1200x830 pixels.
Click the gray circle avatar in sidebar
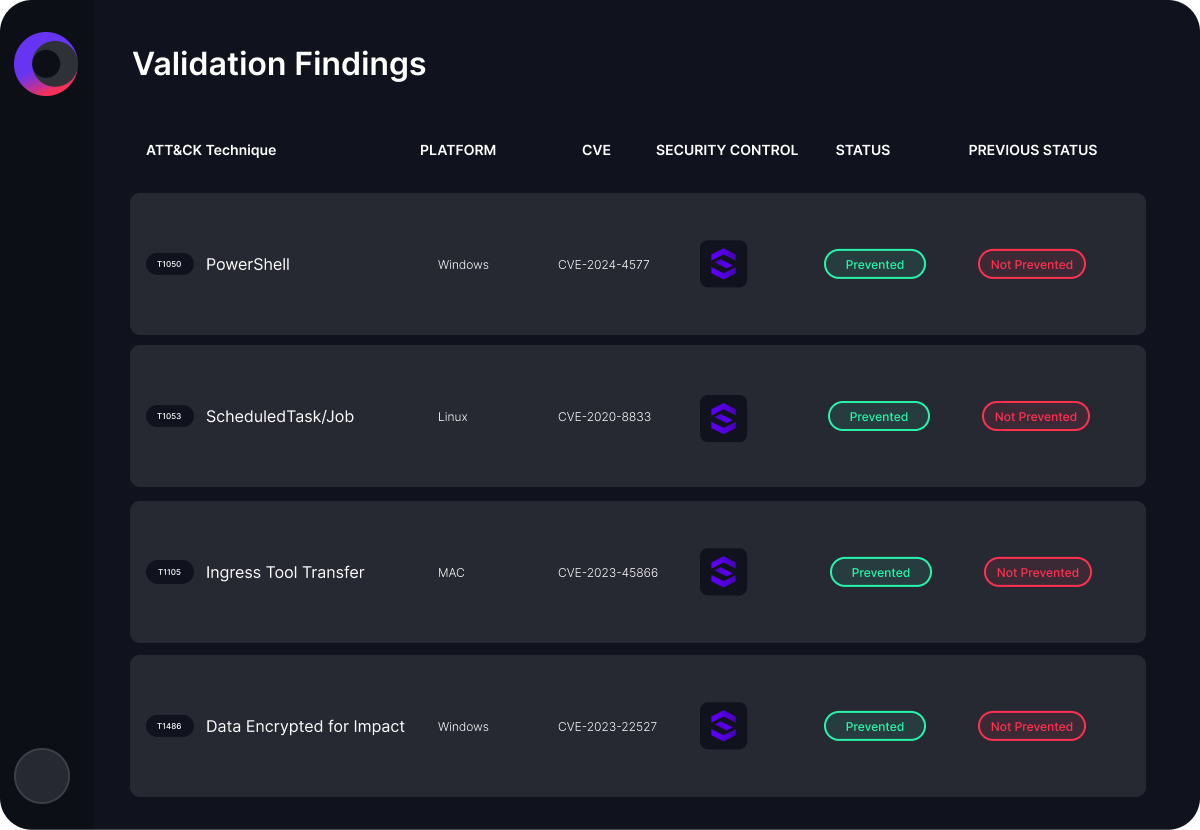coord(42,775)
